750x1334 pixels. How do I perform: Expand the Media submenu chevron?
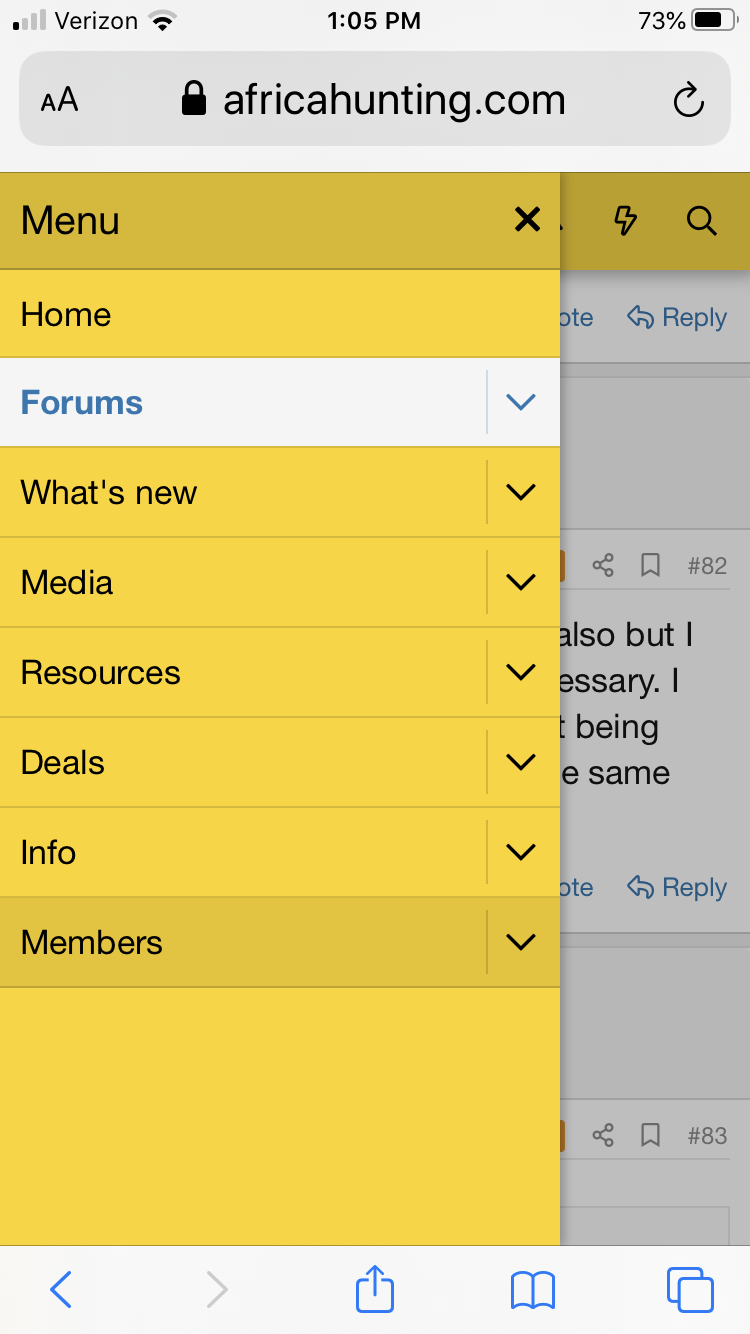522,582
